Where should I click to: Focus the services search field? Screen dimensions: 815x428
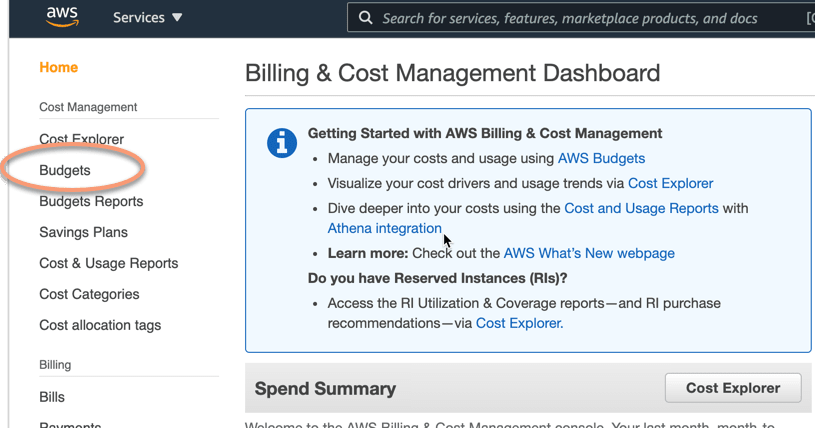[x=581, y=18]
